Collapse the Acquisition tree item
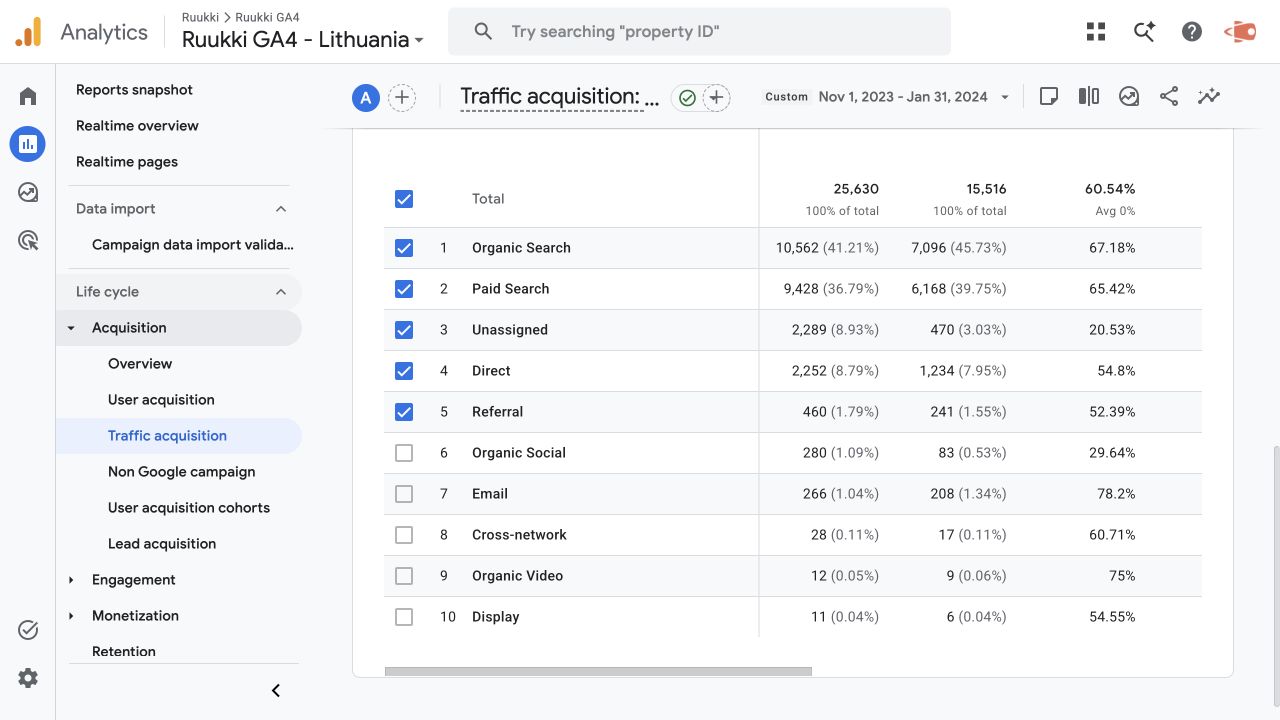 click(x=71, y=328)
